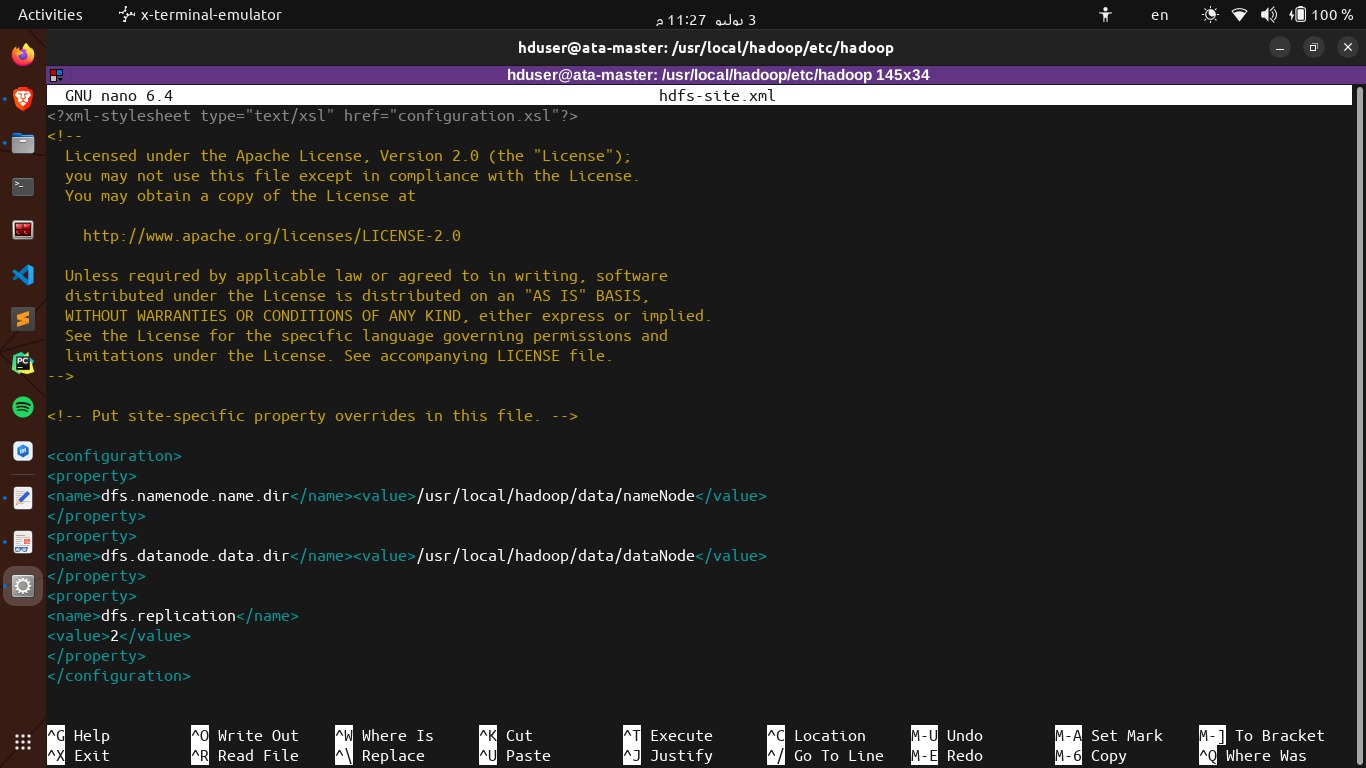
Task: Open Firefox from the dock
Action: pos(23,54)
